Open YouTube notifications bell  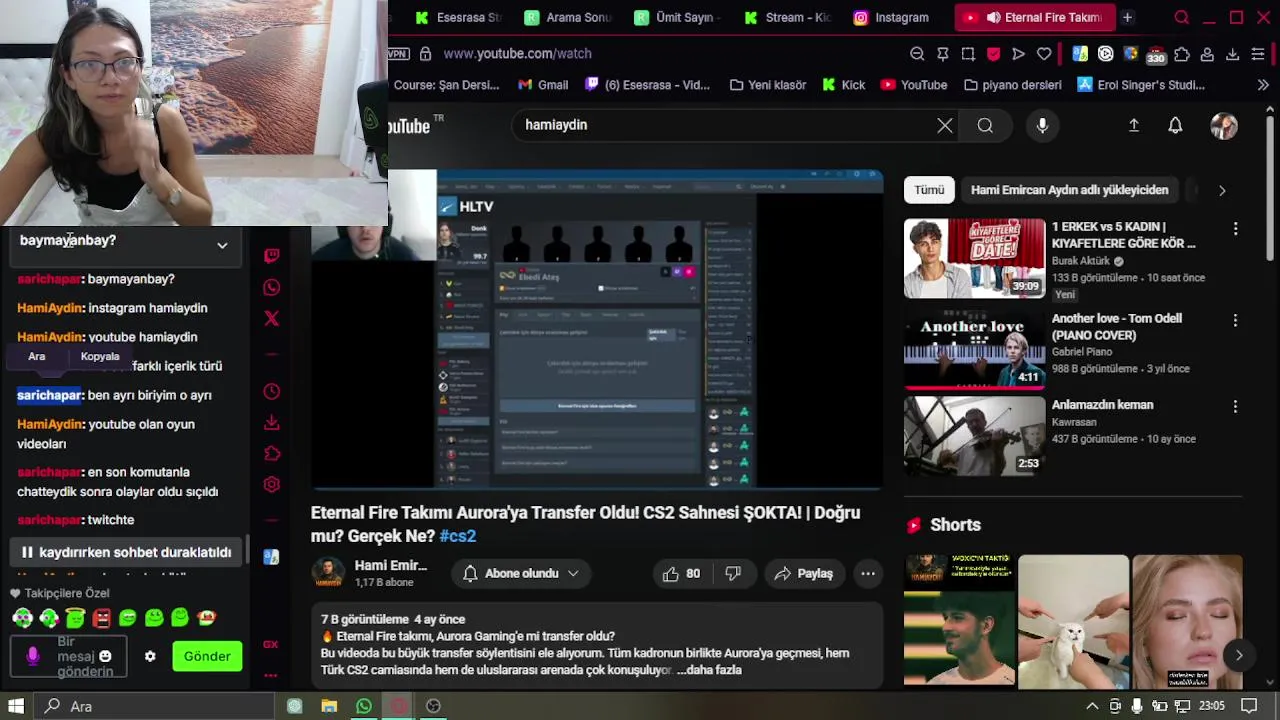click(1175, 125)
